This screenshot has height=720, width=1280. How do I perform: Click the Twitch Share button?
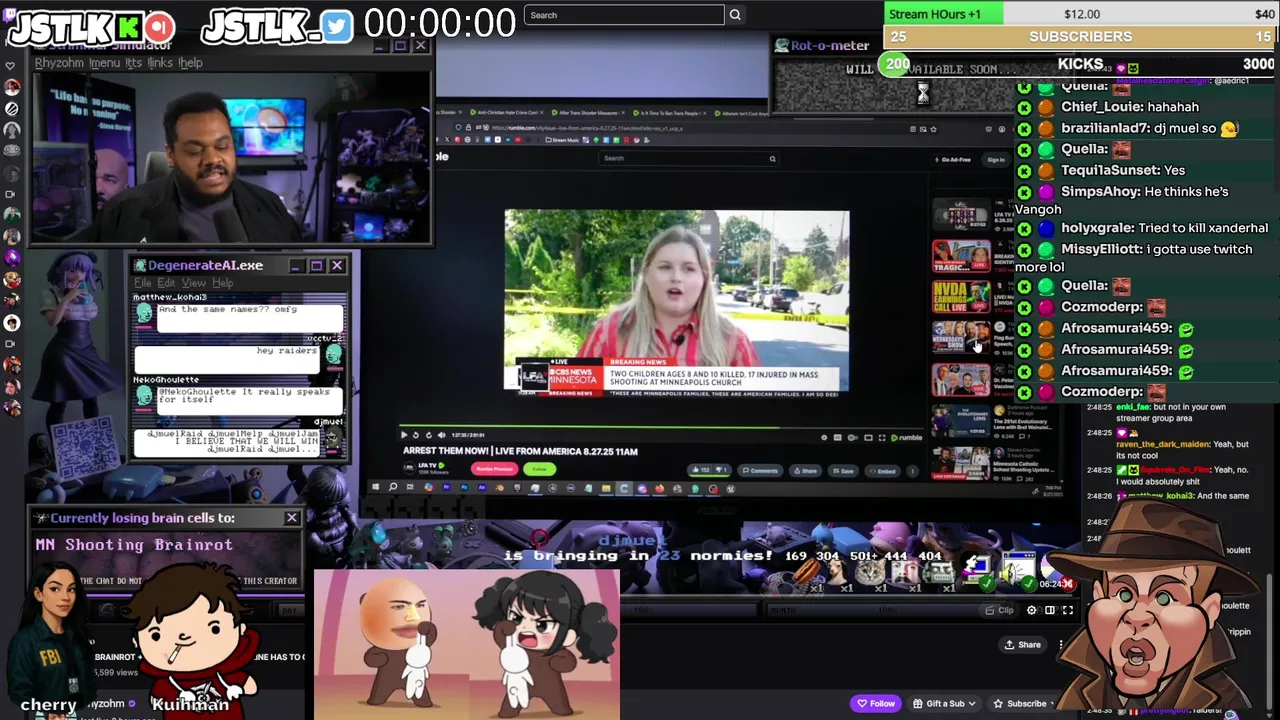click(x=1022, y=645)
